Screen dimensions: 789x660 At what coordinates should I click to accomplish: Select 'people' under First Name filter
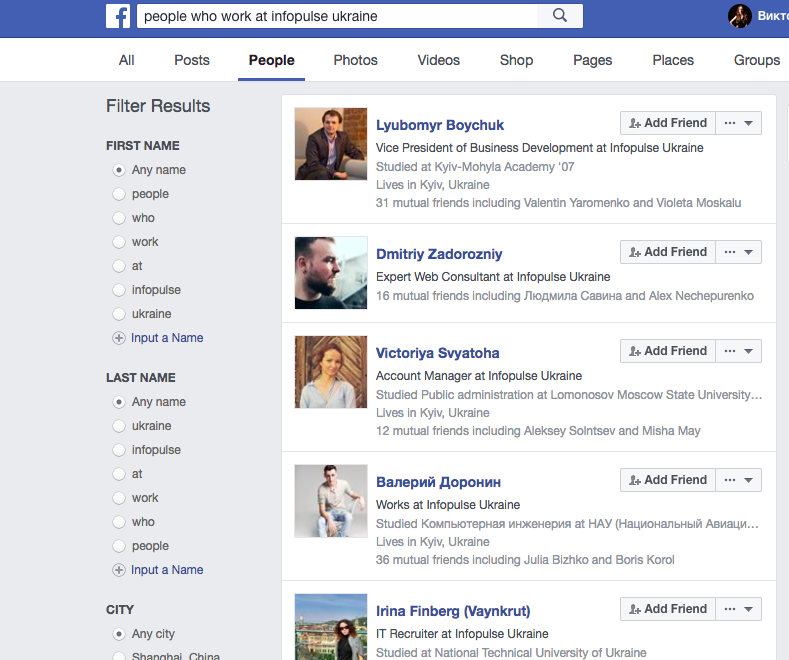point(119,194)
